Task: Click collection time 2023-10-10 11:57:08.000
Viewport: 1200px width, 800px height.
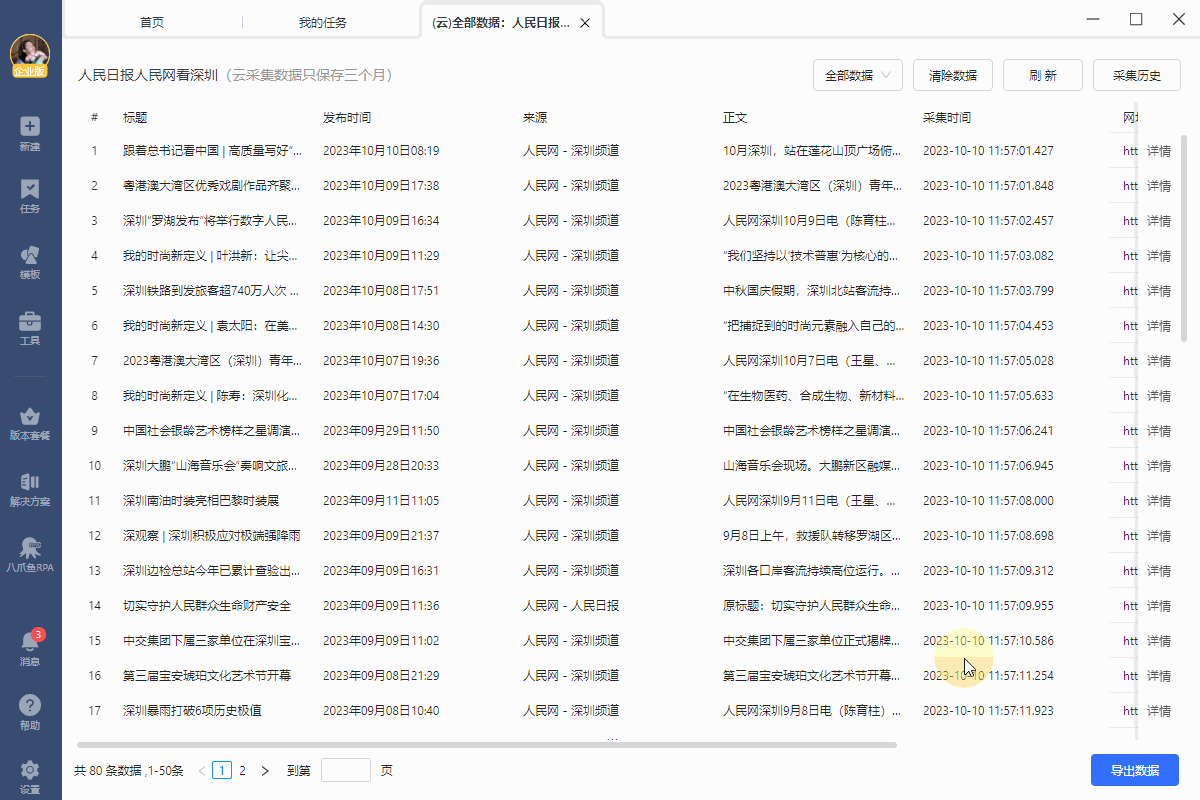Action: (x=988, y=501)
